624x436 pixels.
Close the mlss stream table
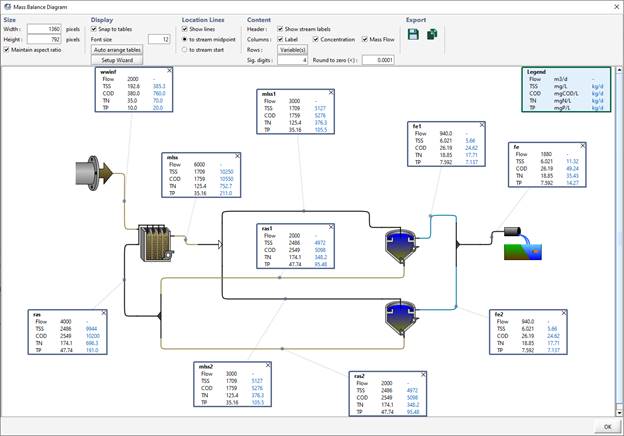point(238,156)
